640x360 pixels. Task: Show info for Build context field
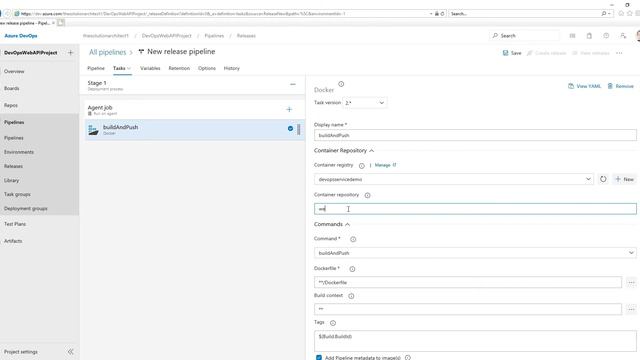click(x=351, y=296)
